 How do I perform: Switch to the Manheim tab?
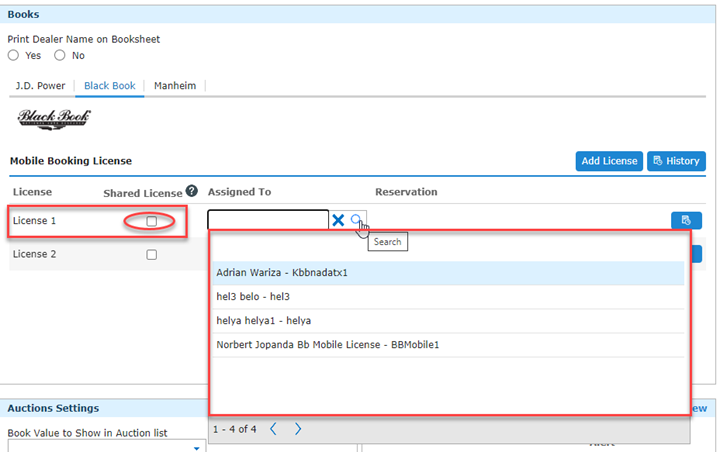[175, 86]
